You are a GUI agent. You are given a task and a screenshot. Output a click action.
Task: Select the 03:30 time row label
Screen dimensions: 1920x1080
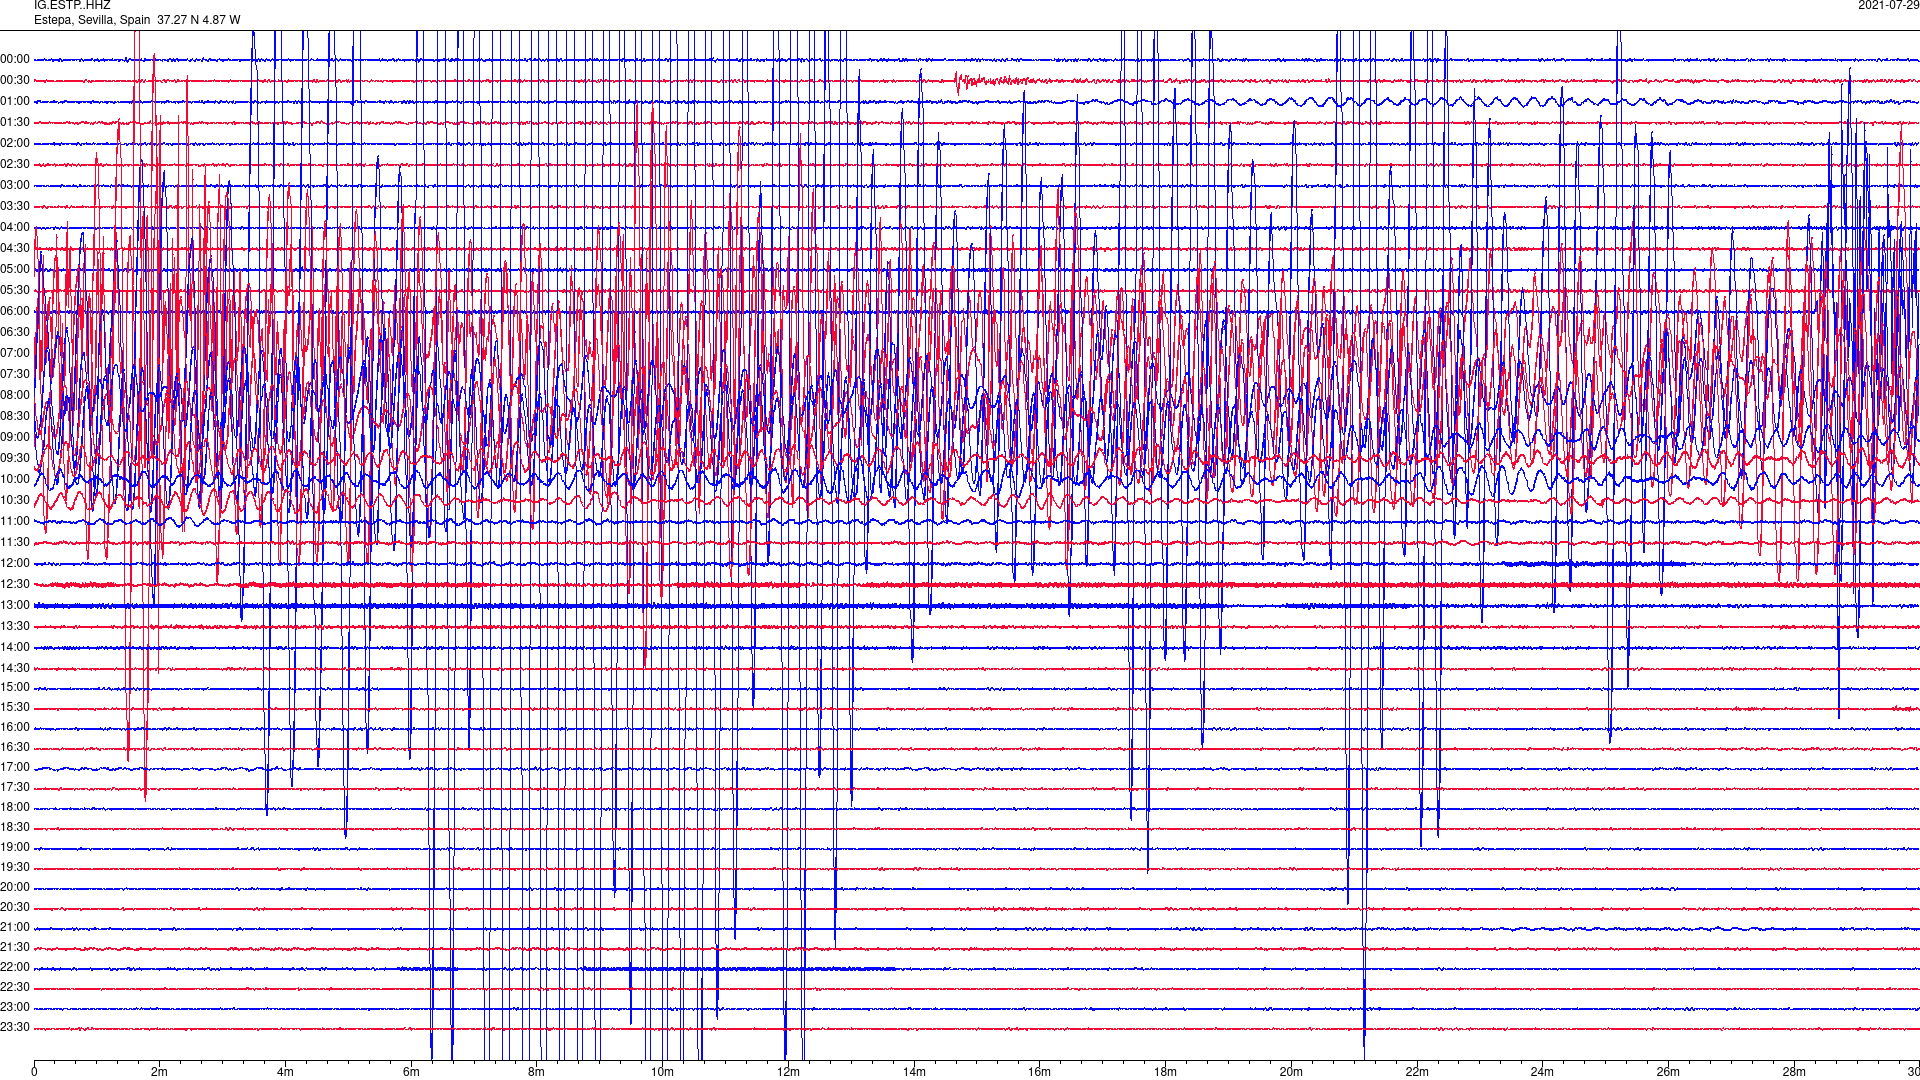[x=15, y=207]
